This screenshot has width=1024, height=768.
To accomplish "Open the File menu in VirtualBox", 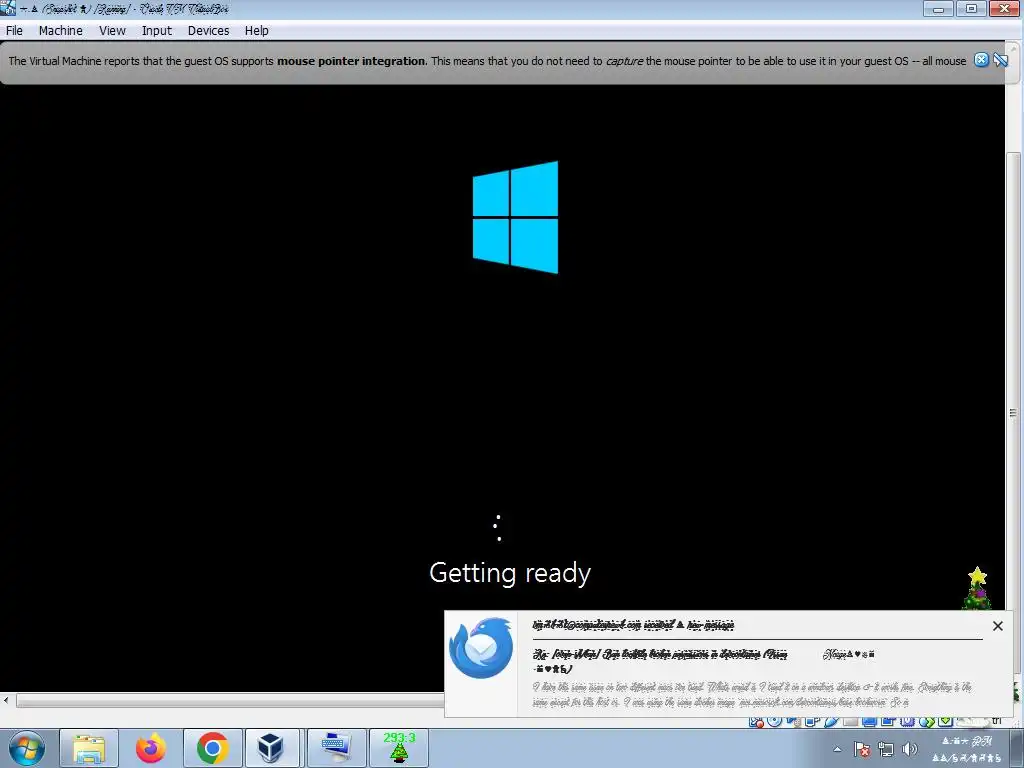I will [x=14, y=31].
